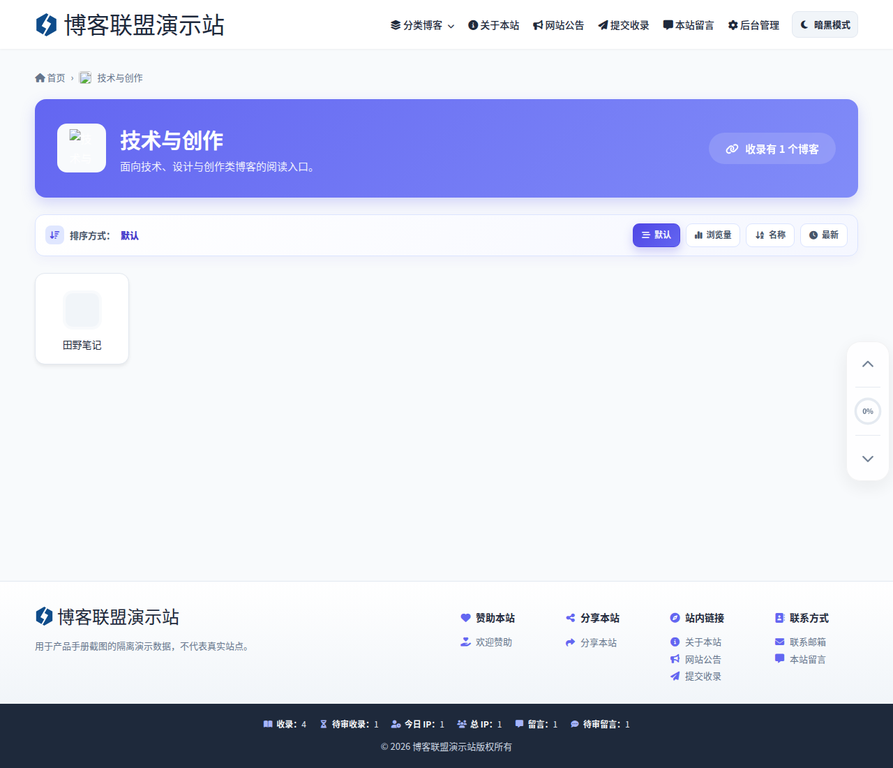The image size is (893, 768).
Task: Sort the list by 名称
Action: [x=770, y=235]
